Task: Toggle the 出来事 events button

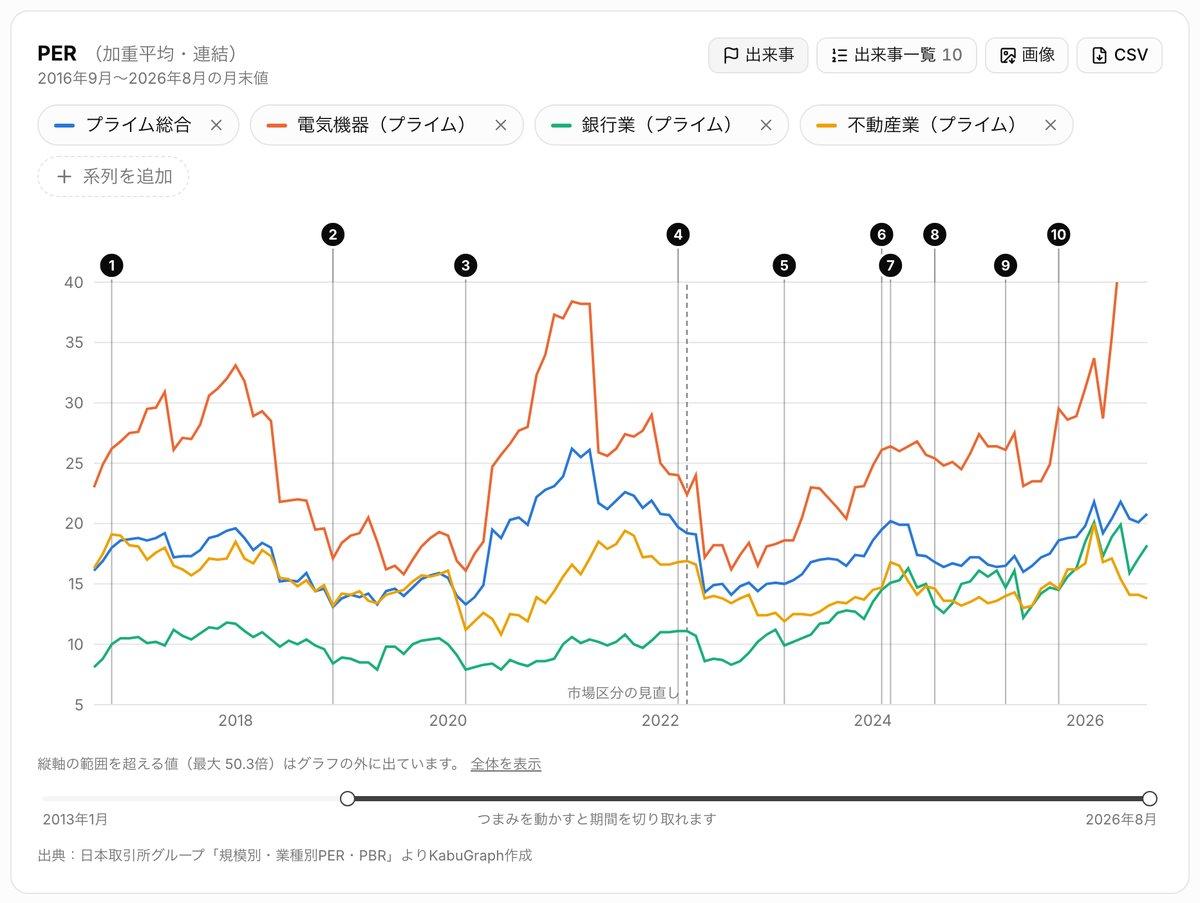Action: [758, 55]
